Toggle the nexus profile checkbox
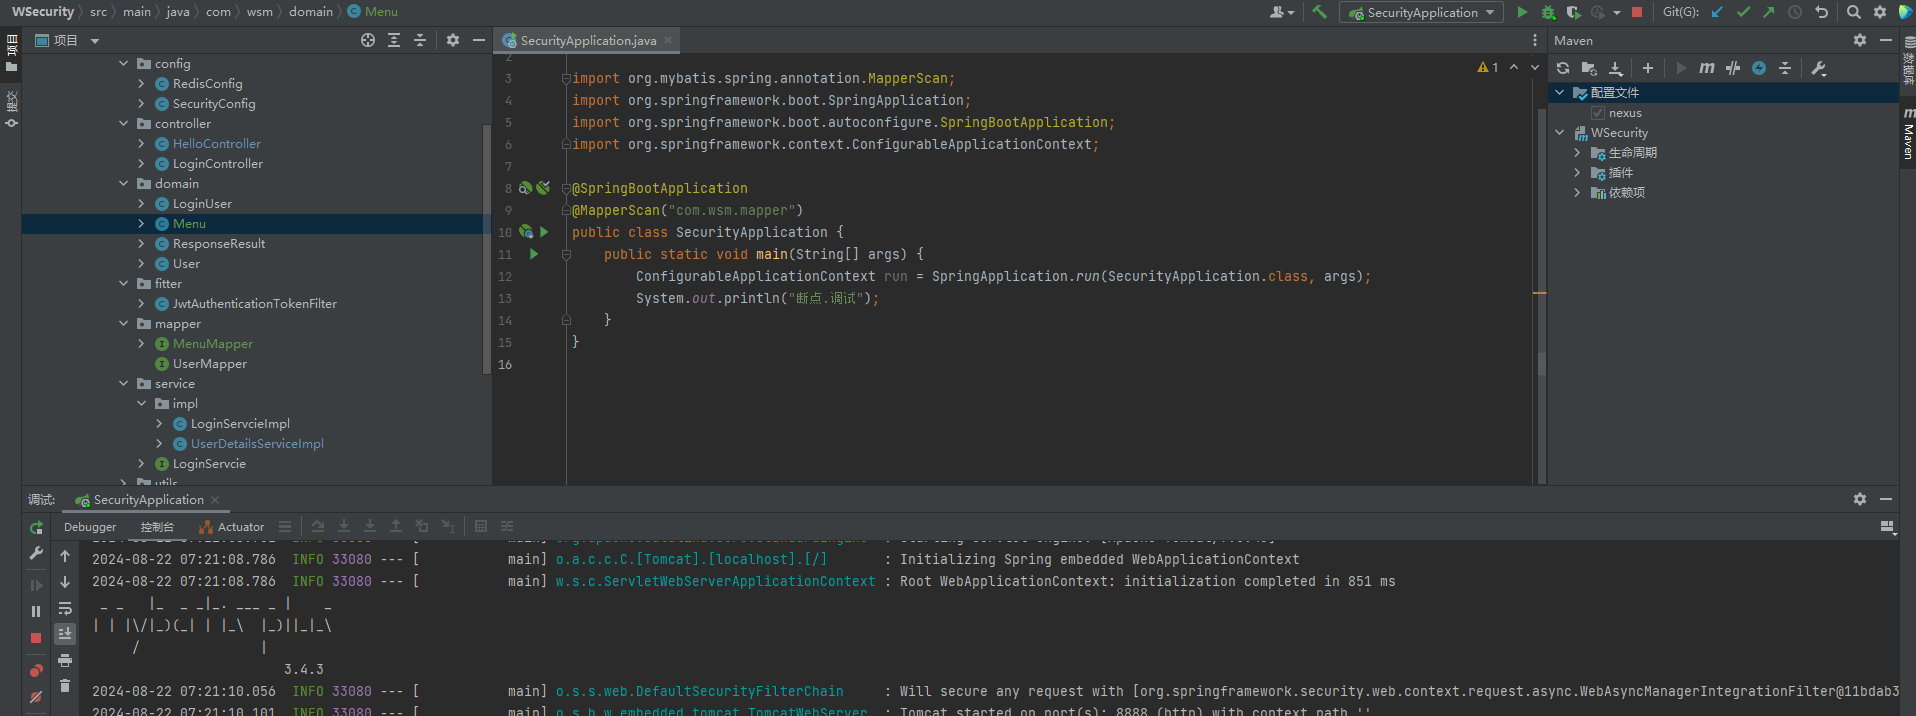 point(1598,113)
